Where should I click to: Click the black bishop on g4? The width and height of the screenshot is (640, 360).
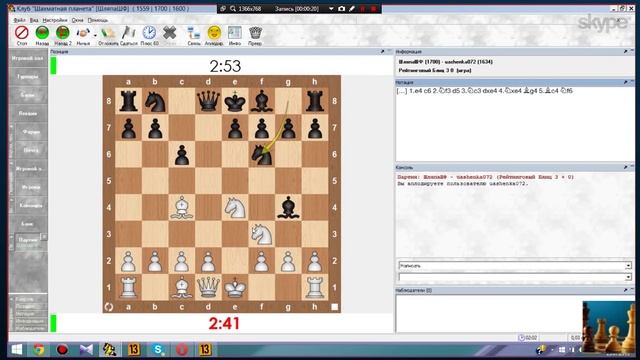(x=288, y=207)
